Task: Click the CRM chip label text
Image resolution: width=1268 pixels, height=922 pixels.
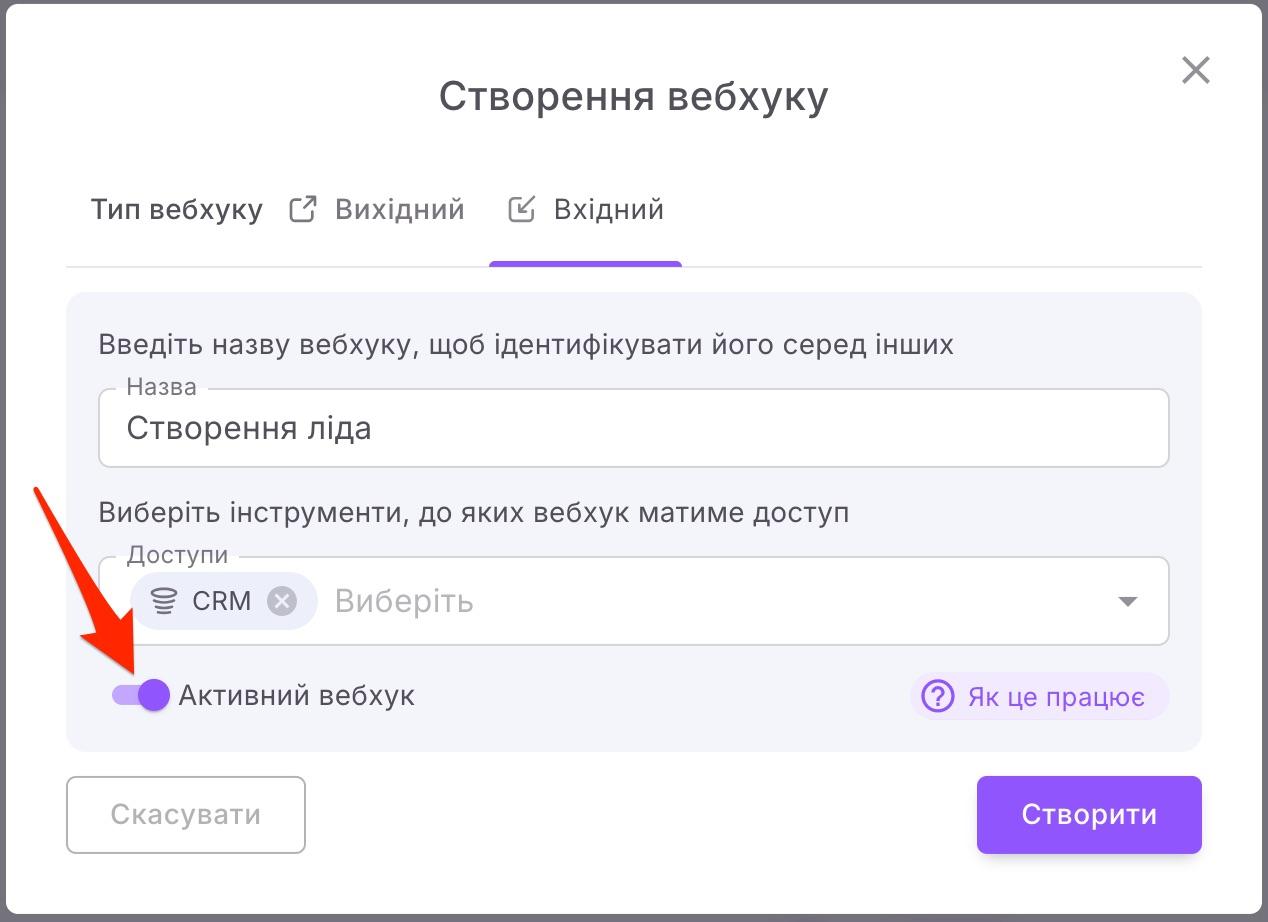Action: pos(222,601)
